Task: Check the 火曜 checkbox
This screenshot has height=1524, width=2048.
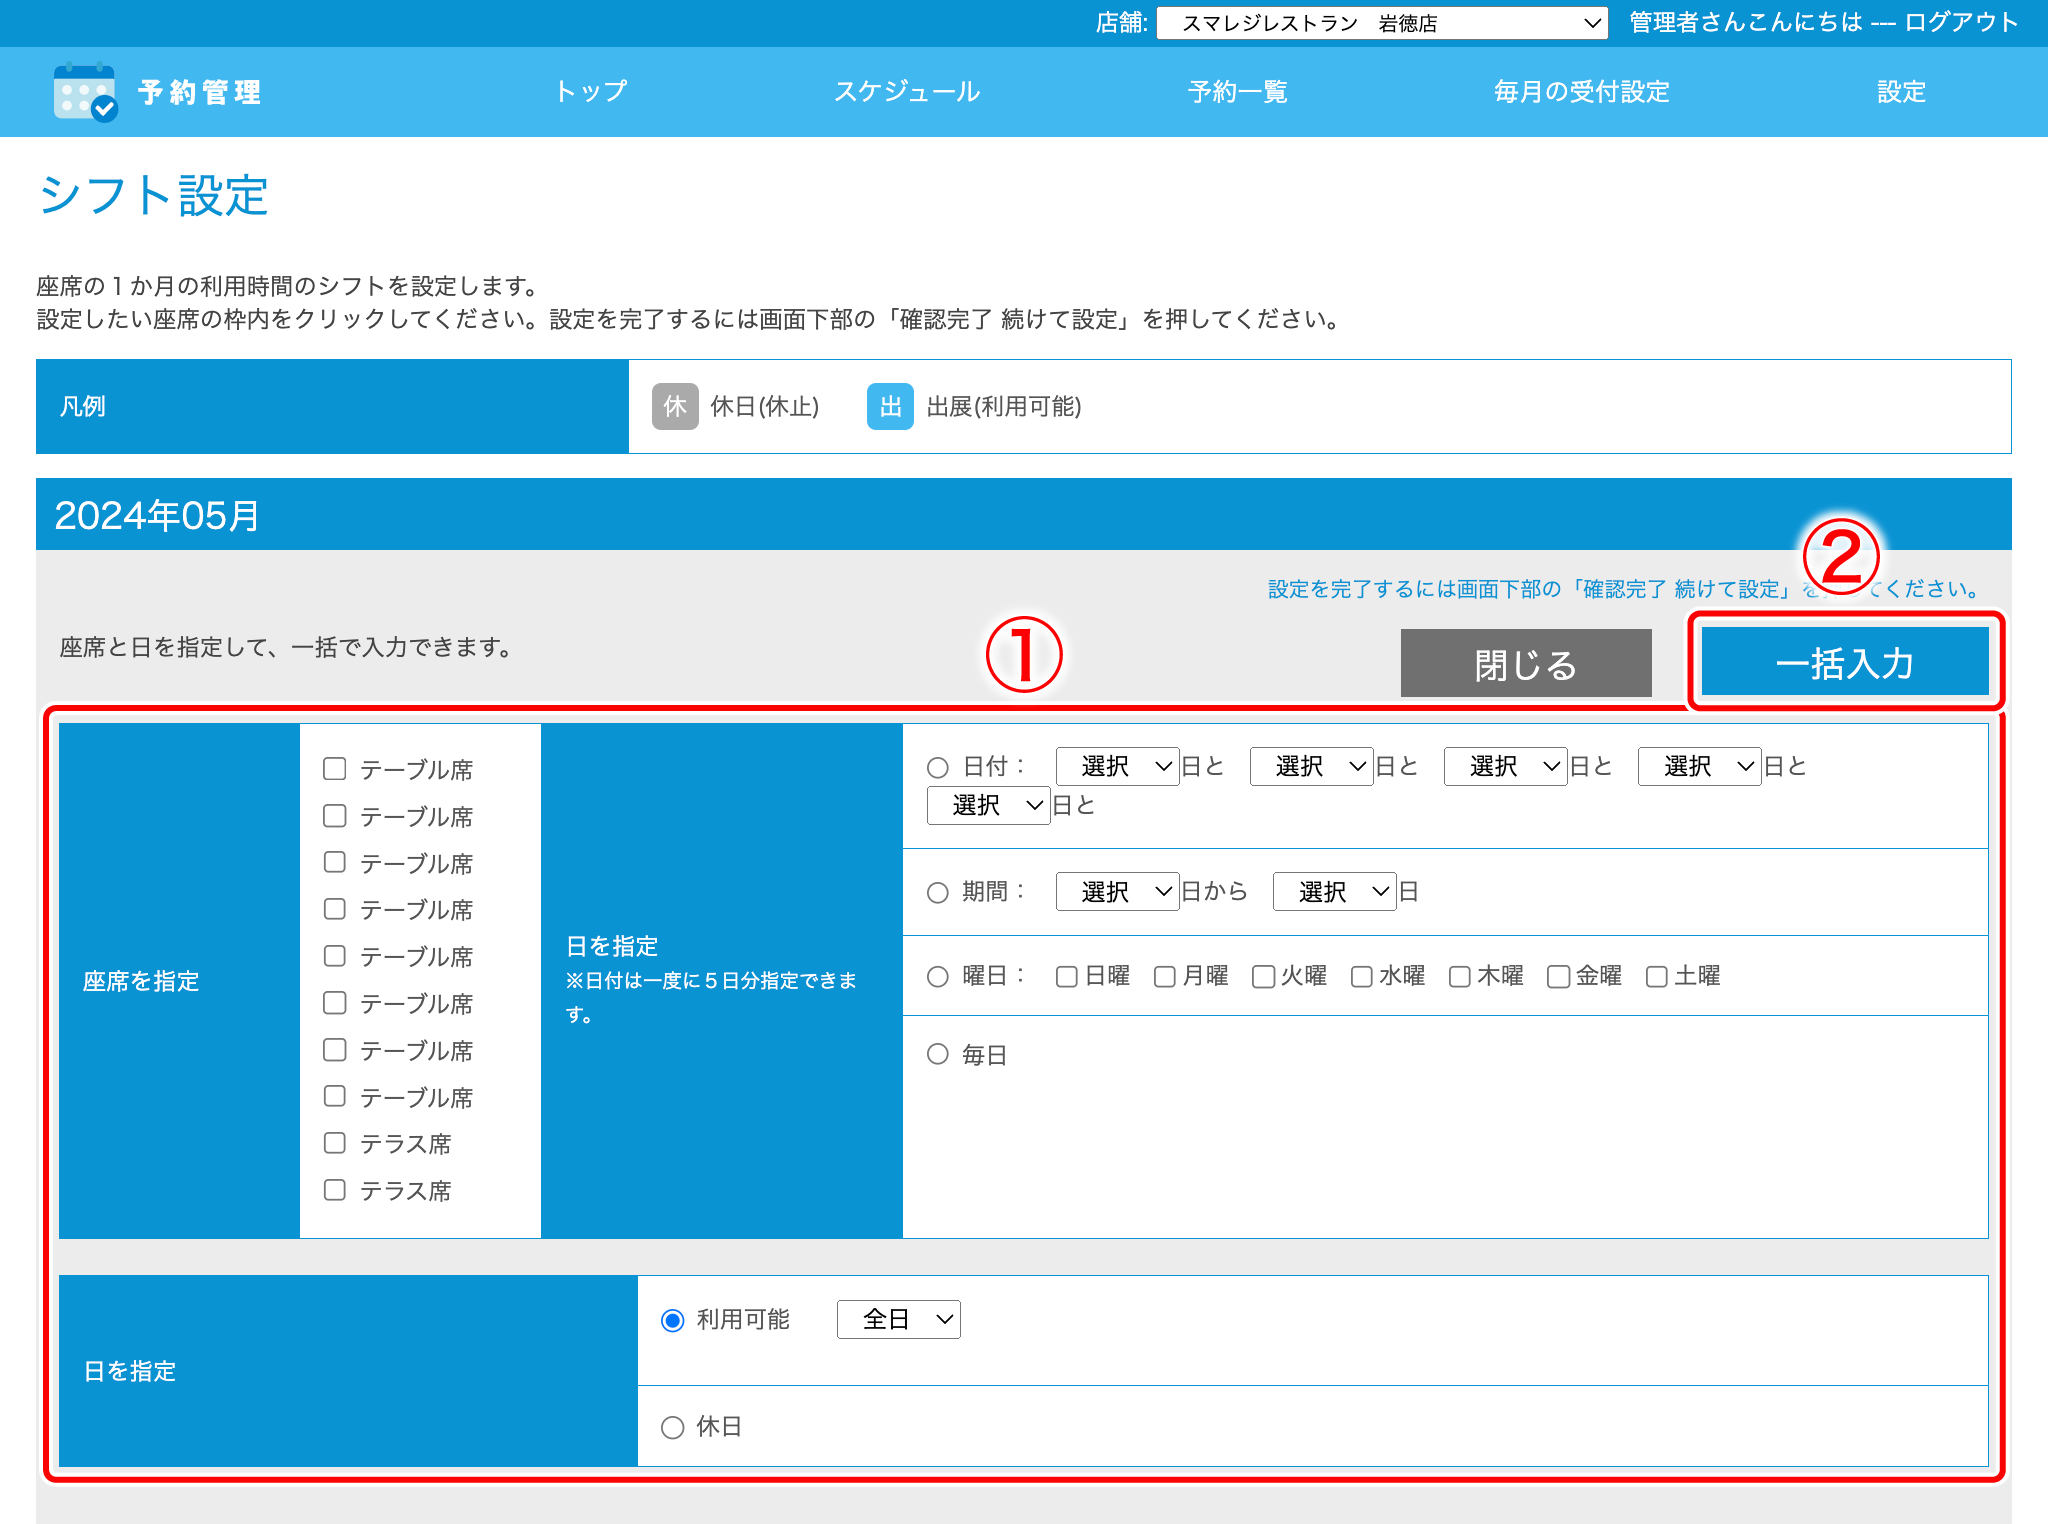Action: [1263, 976]
